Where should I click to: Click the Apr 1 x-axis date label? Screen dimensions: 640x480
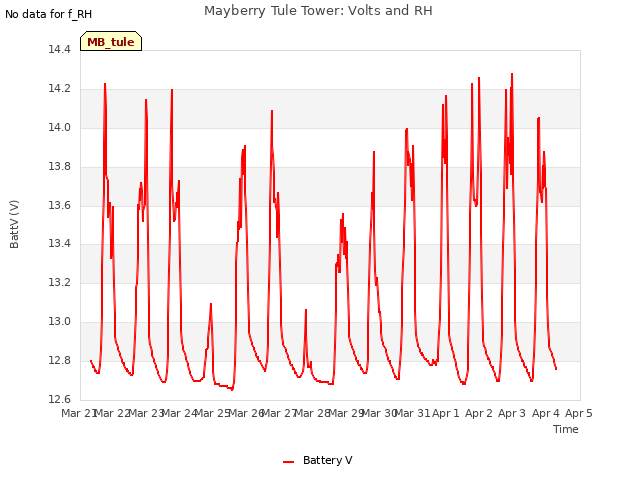446,413
